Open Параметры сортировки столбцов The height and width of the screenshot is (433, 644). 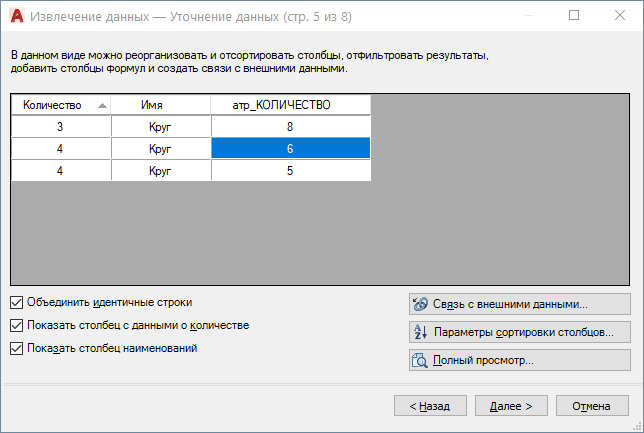coord(520,332)
